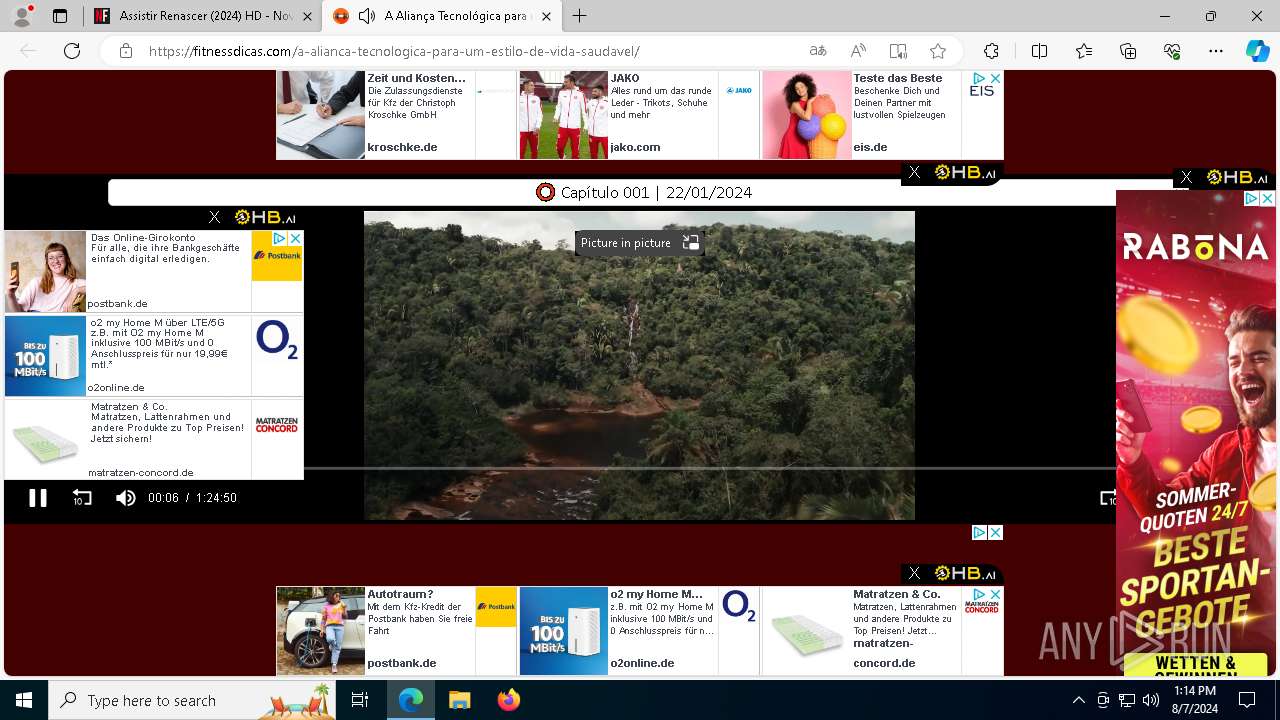Click the kroschke.de link in top banner
Screen dimensions: 1280x720
pyautogui.click(x=402, y=147)
